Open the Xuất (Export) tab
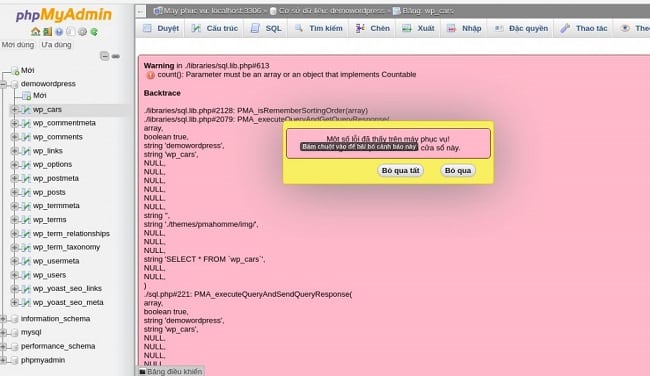 (x=418, y=28)
